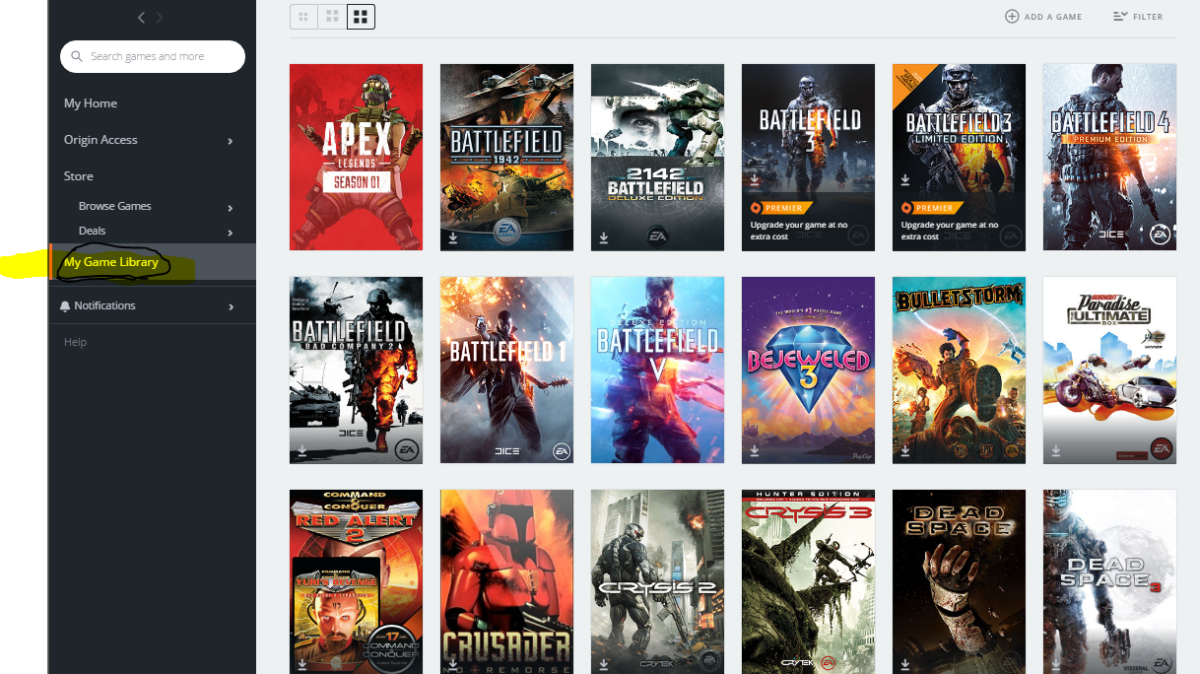Image resolution: width=1200 pixels, height=674 pixels.
Task: Open the Crysis 3 Hunter Edition tile
Action: coord(808,582)
